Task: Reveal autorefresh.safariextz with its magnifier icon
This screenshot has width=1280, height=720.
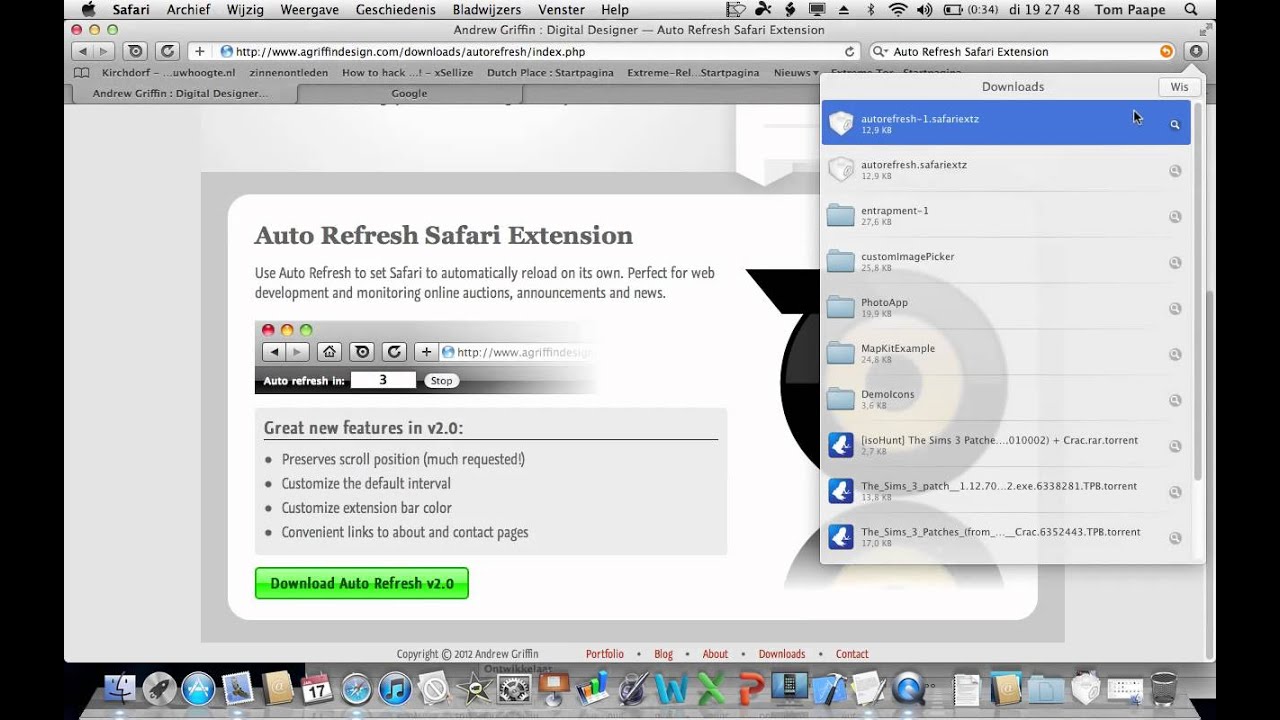Action: [1175, 171]
